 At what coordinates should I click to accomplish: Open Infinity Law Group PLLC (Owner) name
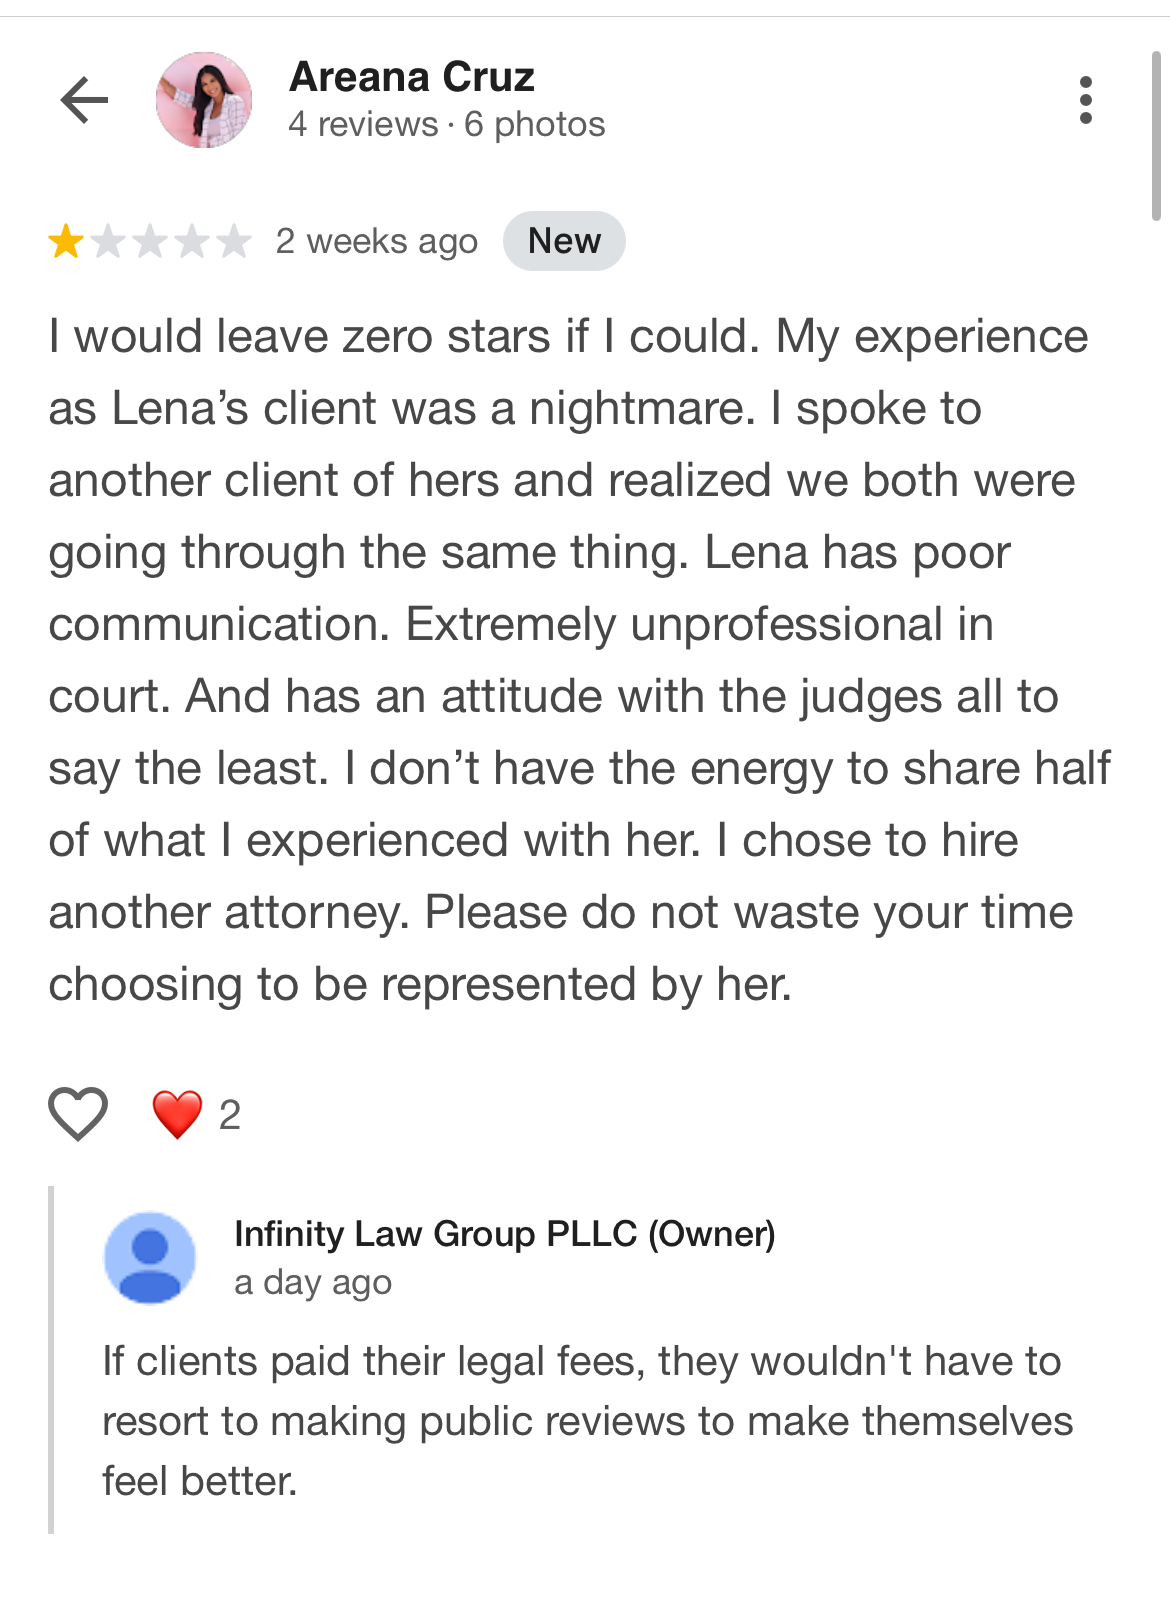[504, 1234]
